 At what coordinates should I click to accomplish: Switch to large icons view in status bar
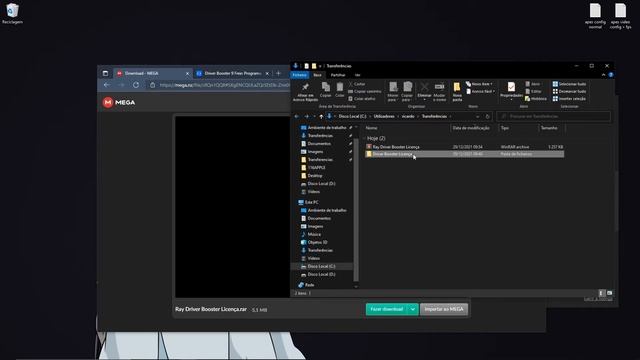[x=609, y=293]
